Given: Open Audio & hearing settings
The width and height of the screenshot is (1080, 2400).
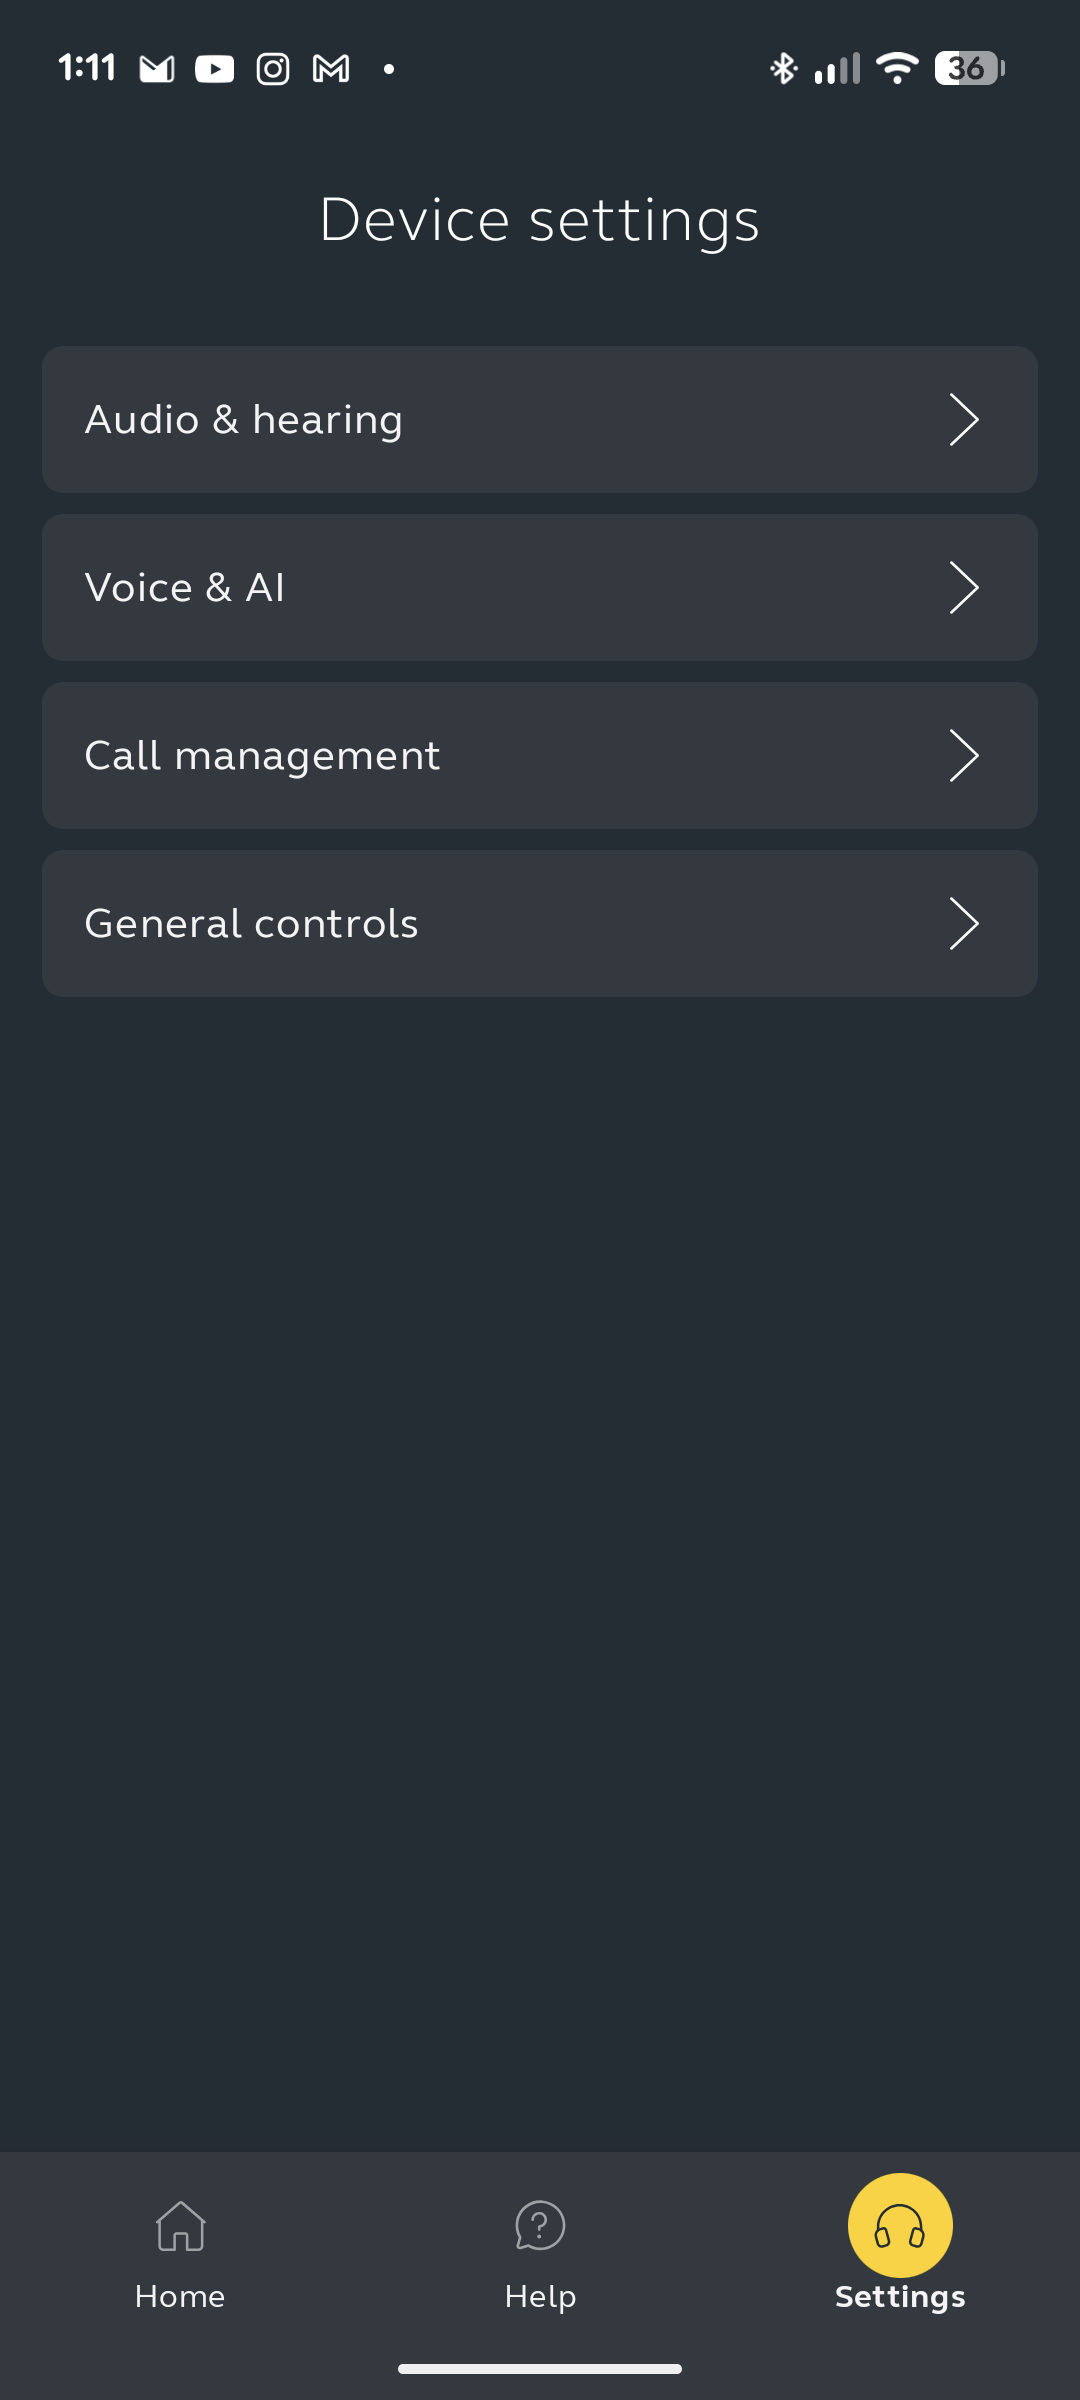Looking at the screenshot, I should tap(244, 420).
